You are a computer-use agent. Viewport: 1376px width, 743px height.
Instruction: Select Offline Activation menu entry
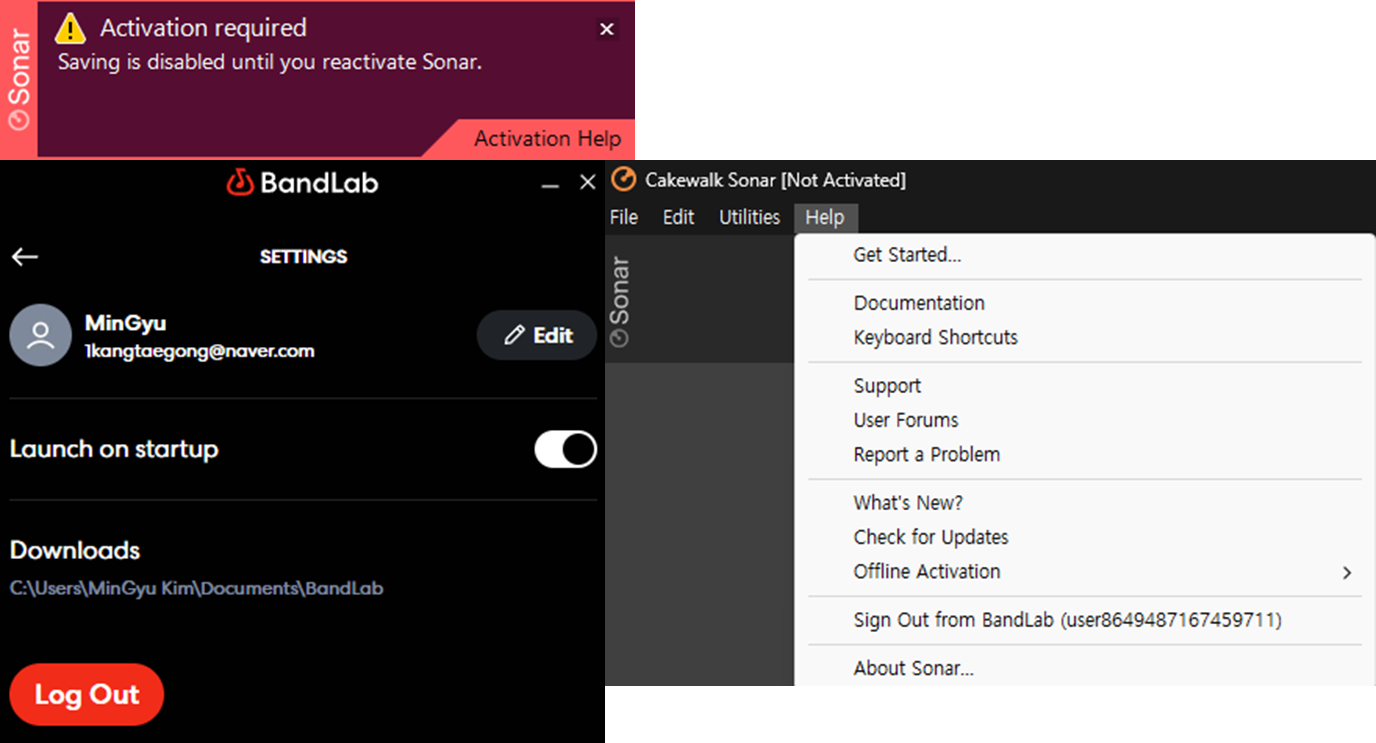coord(1085,571)
